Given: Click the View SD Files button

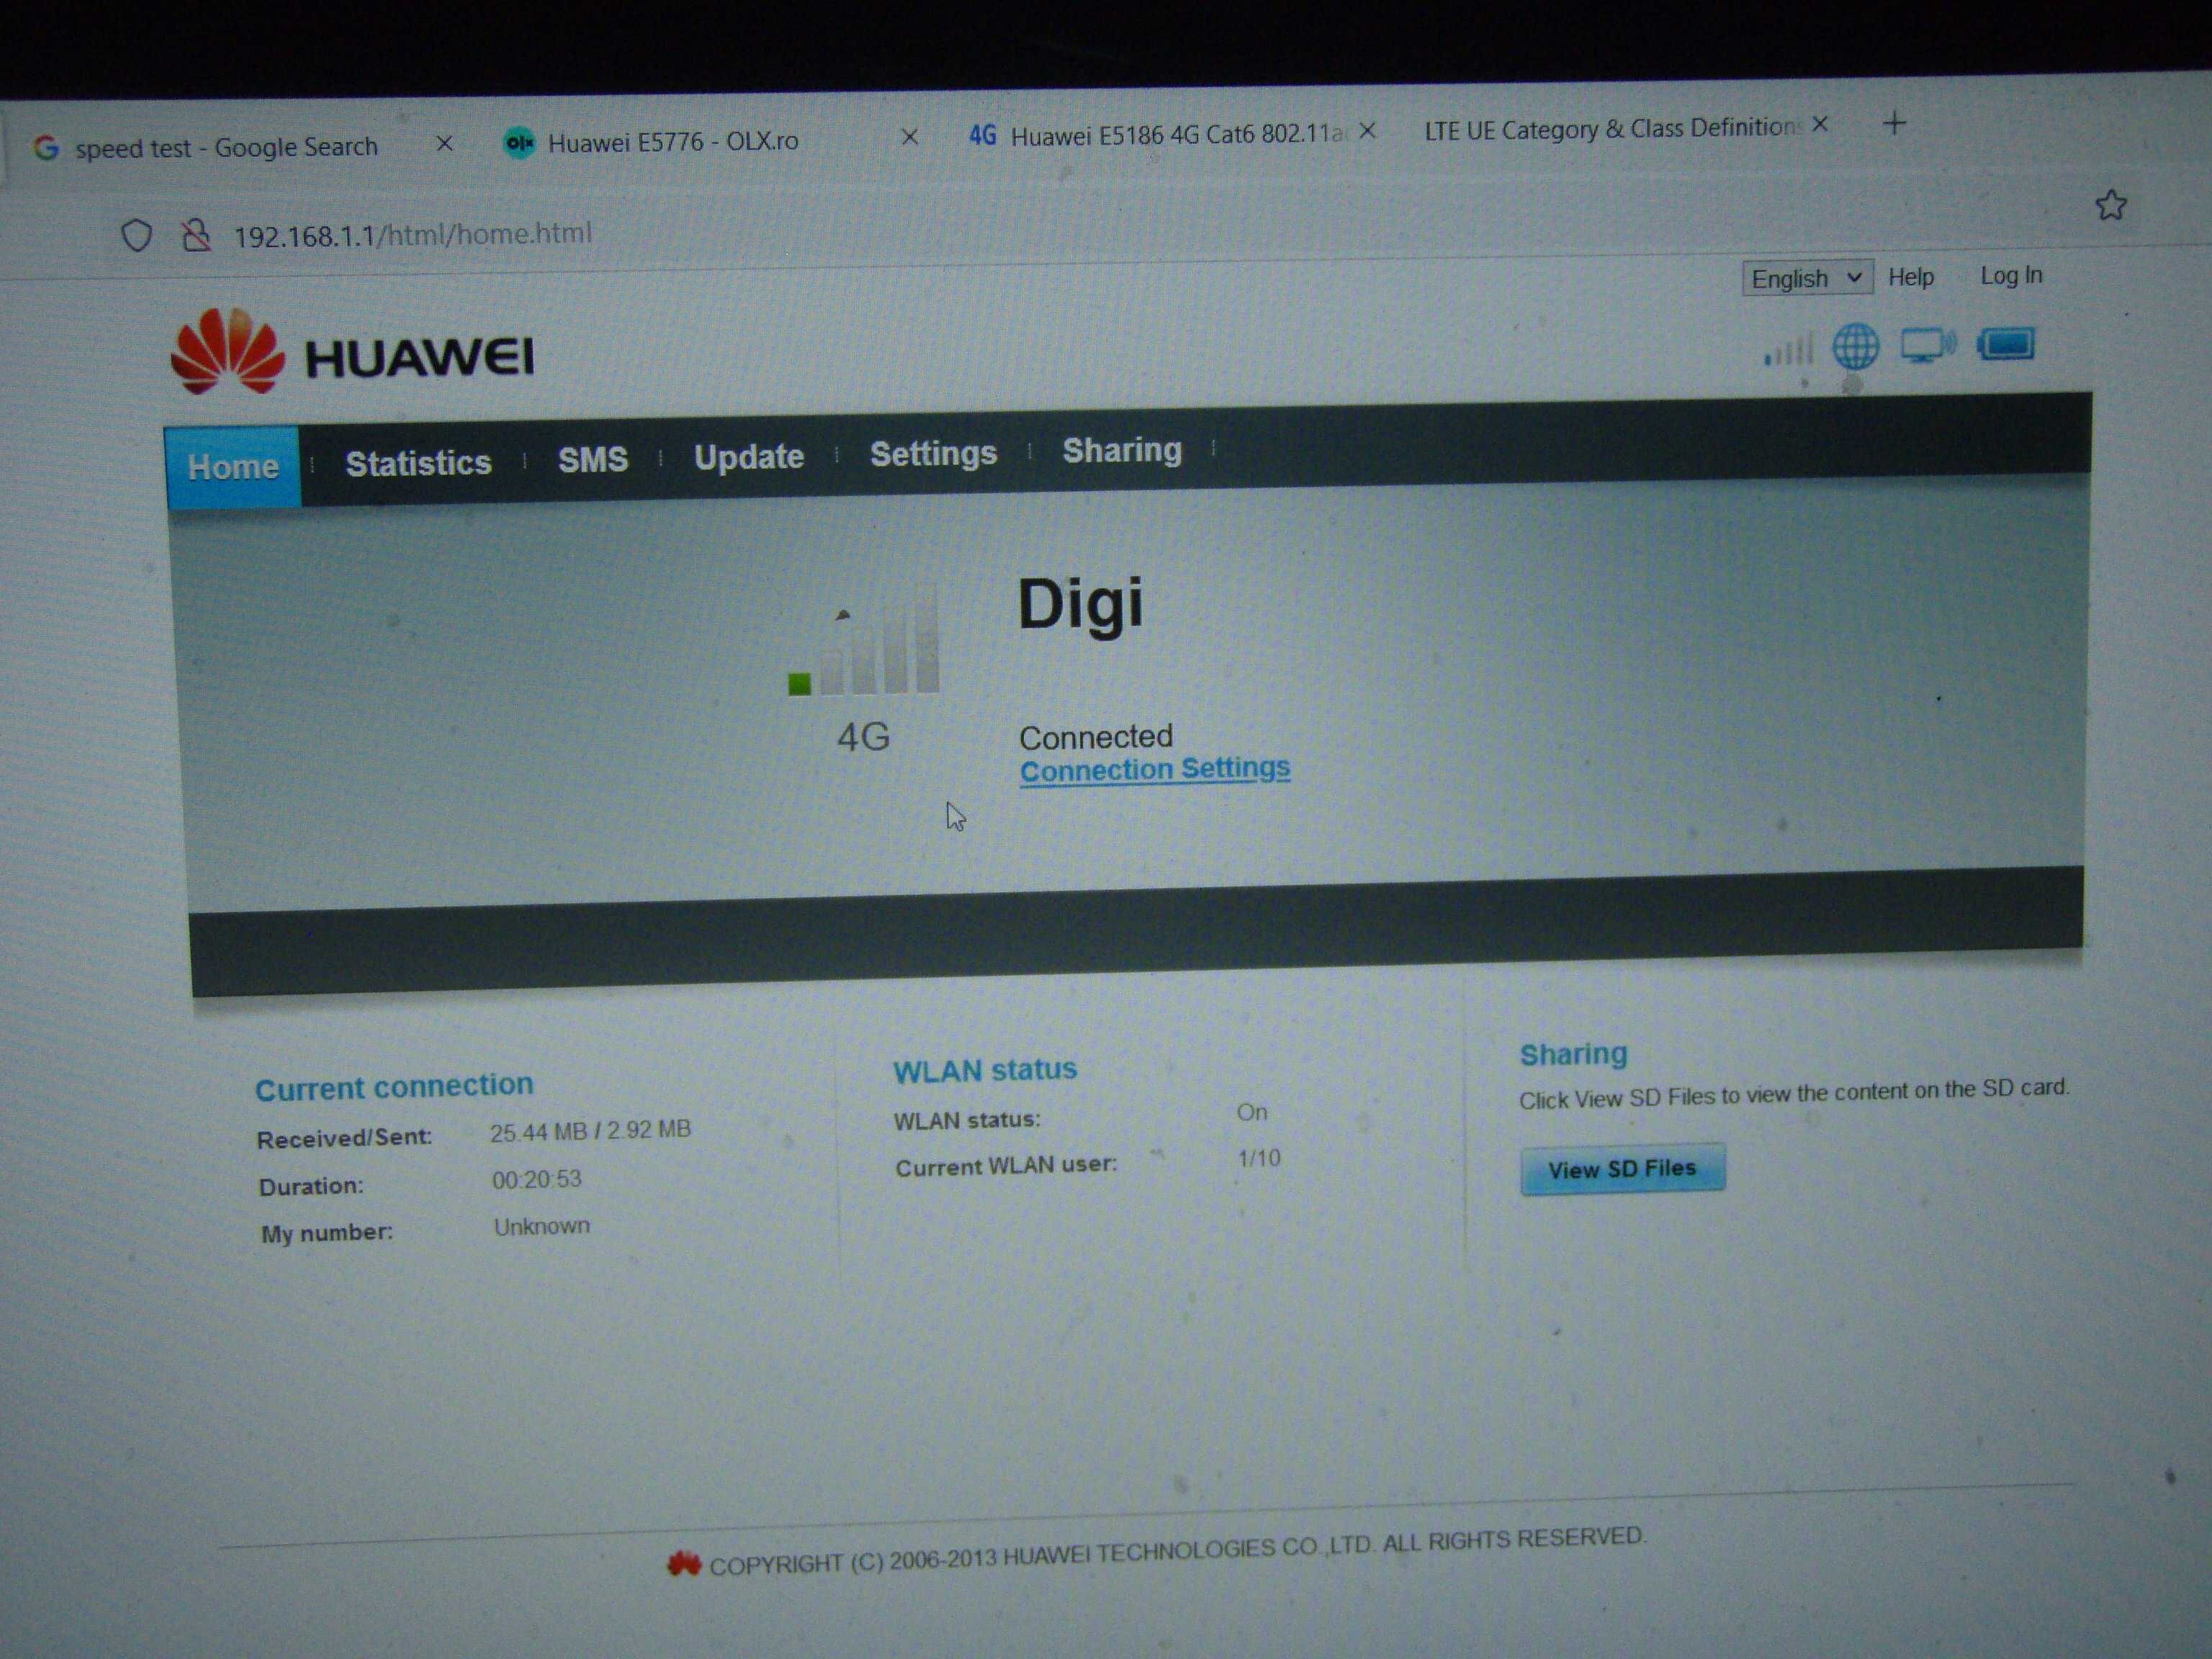Looking at the screenshot, I should click(x=1622, y=1169).
